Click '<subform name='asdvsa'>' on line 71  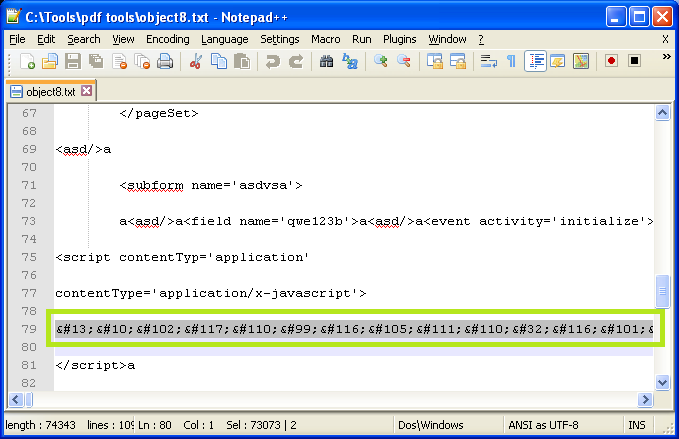click(x=211, y=185)
